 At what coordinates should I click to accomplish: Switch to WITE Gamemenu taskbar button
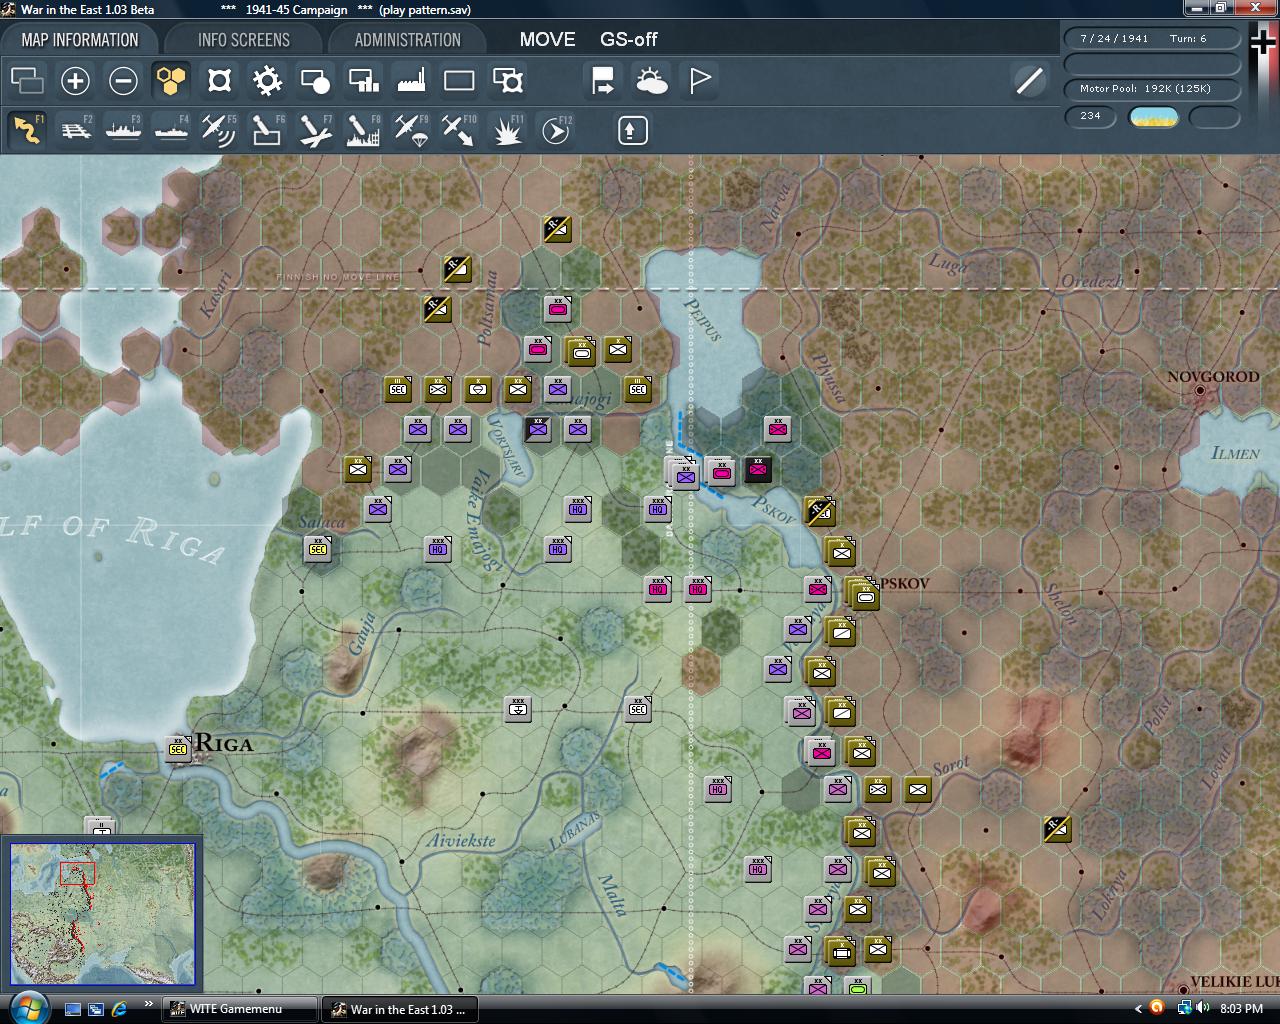pyautogui.click(x=239, y=1009)
